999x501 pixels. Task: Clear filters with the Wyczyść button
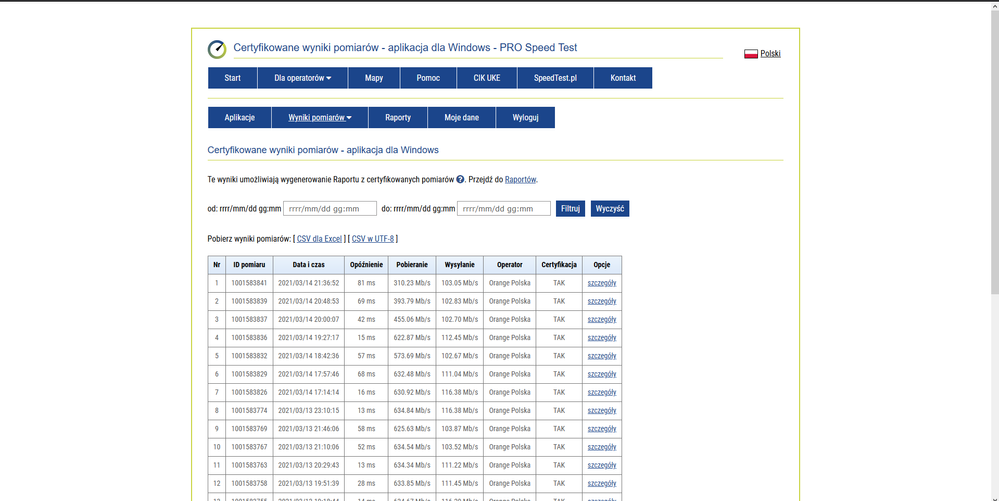click(610, 209)
